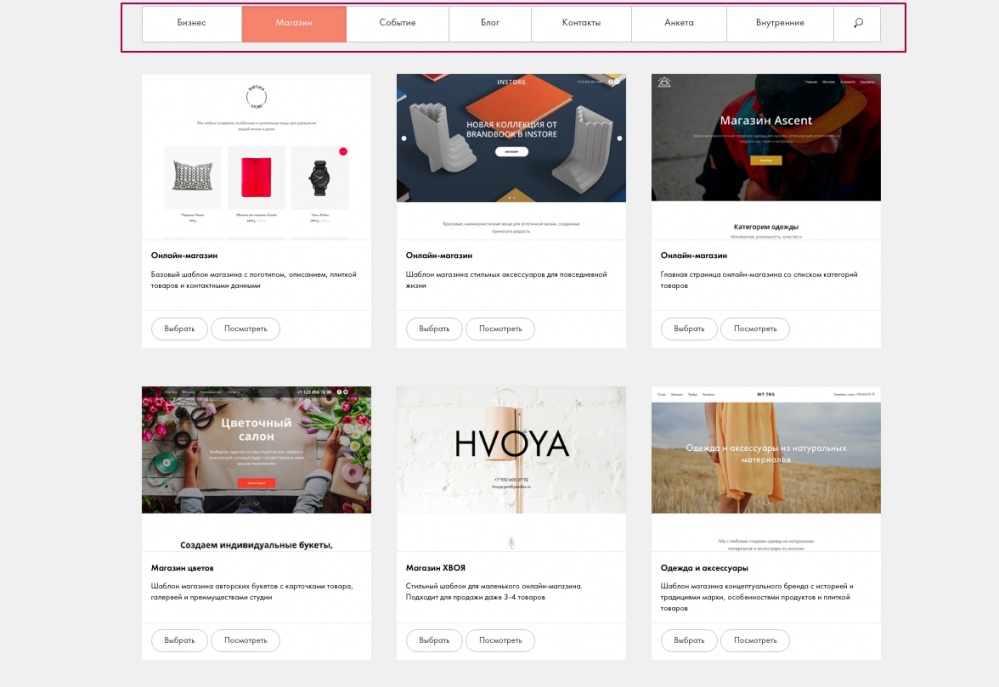Click Посмотреть for Магазин ХВОЯ
999x687 pixels.
click(500, 640)
